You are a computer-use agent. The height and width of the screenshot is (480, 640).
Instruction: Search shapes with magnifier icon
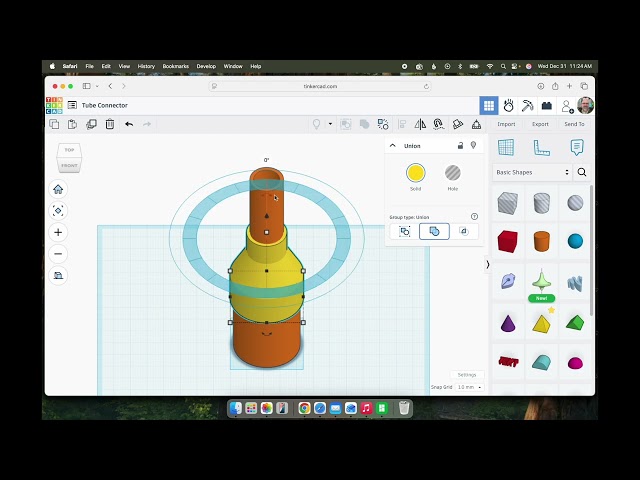582,172
